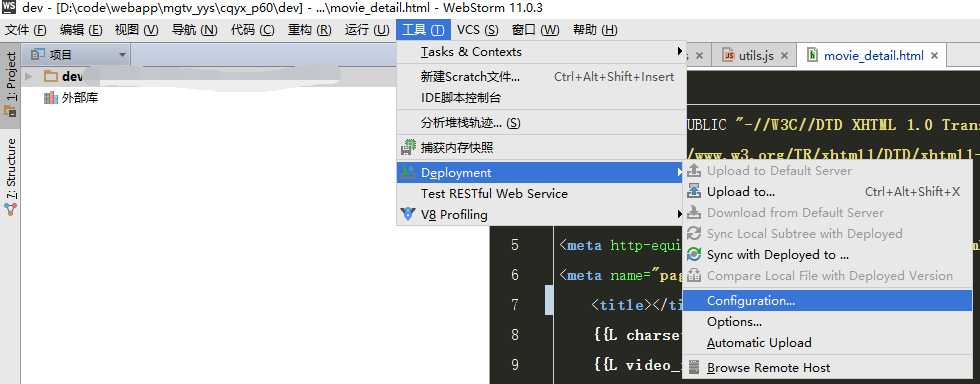Select the dev folder in project tree

(x=72, y=76)
